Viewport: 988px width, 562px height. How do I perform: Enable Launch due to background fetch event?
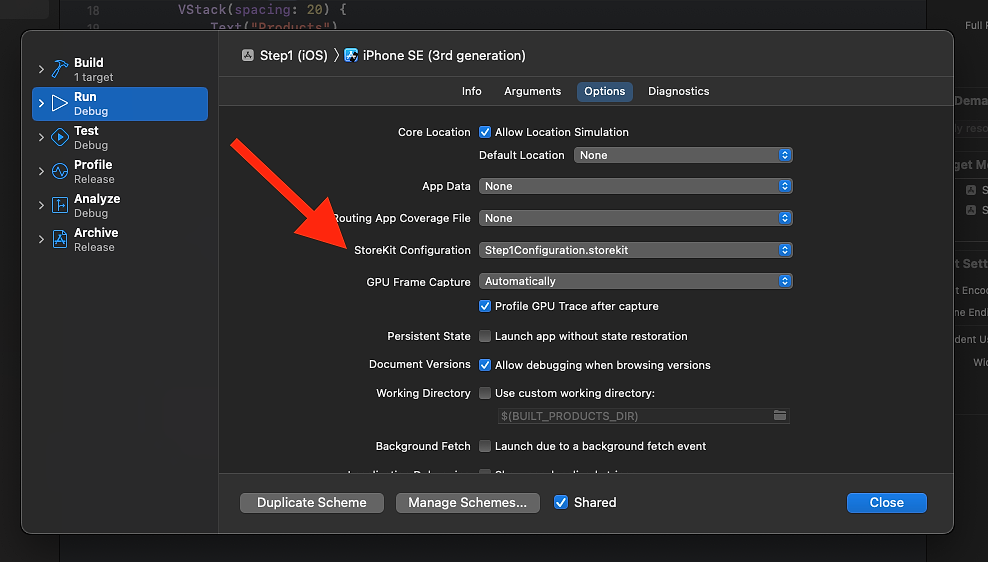485,446
